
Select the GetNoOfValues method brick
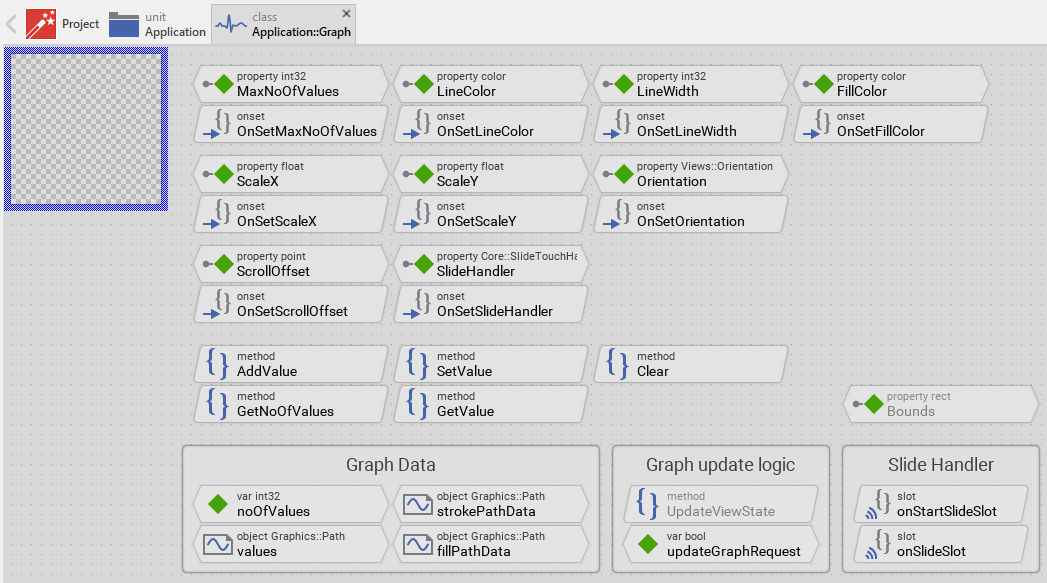click(x=290, y=404)
